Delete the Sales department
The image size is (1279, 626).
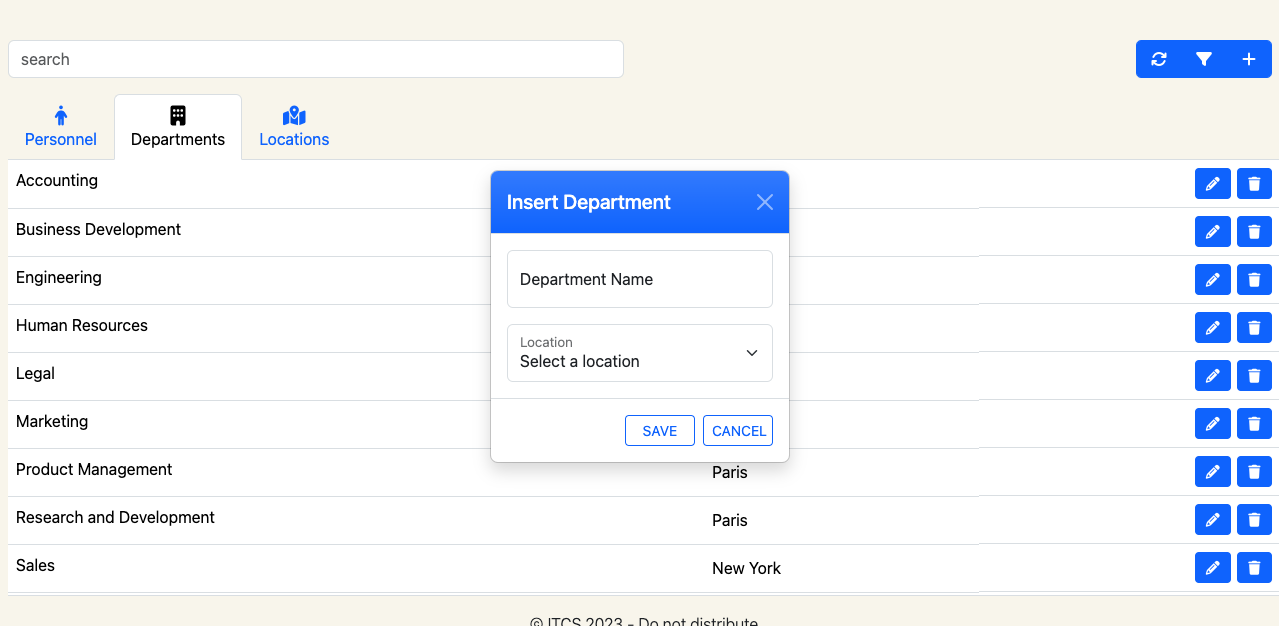(1254, 567)
